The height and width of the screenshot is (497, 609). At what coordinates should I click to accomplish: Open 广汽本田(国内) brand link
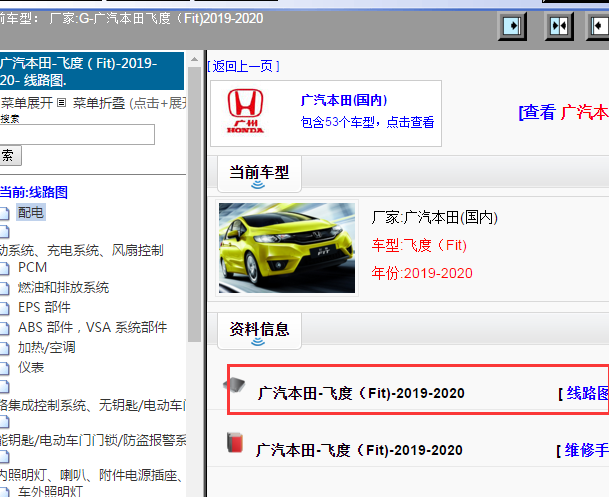(x=344, y=100)
